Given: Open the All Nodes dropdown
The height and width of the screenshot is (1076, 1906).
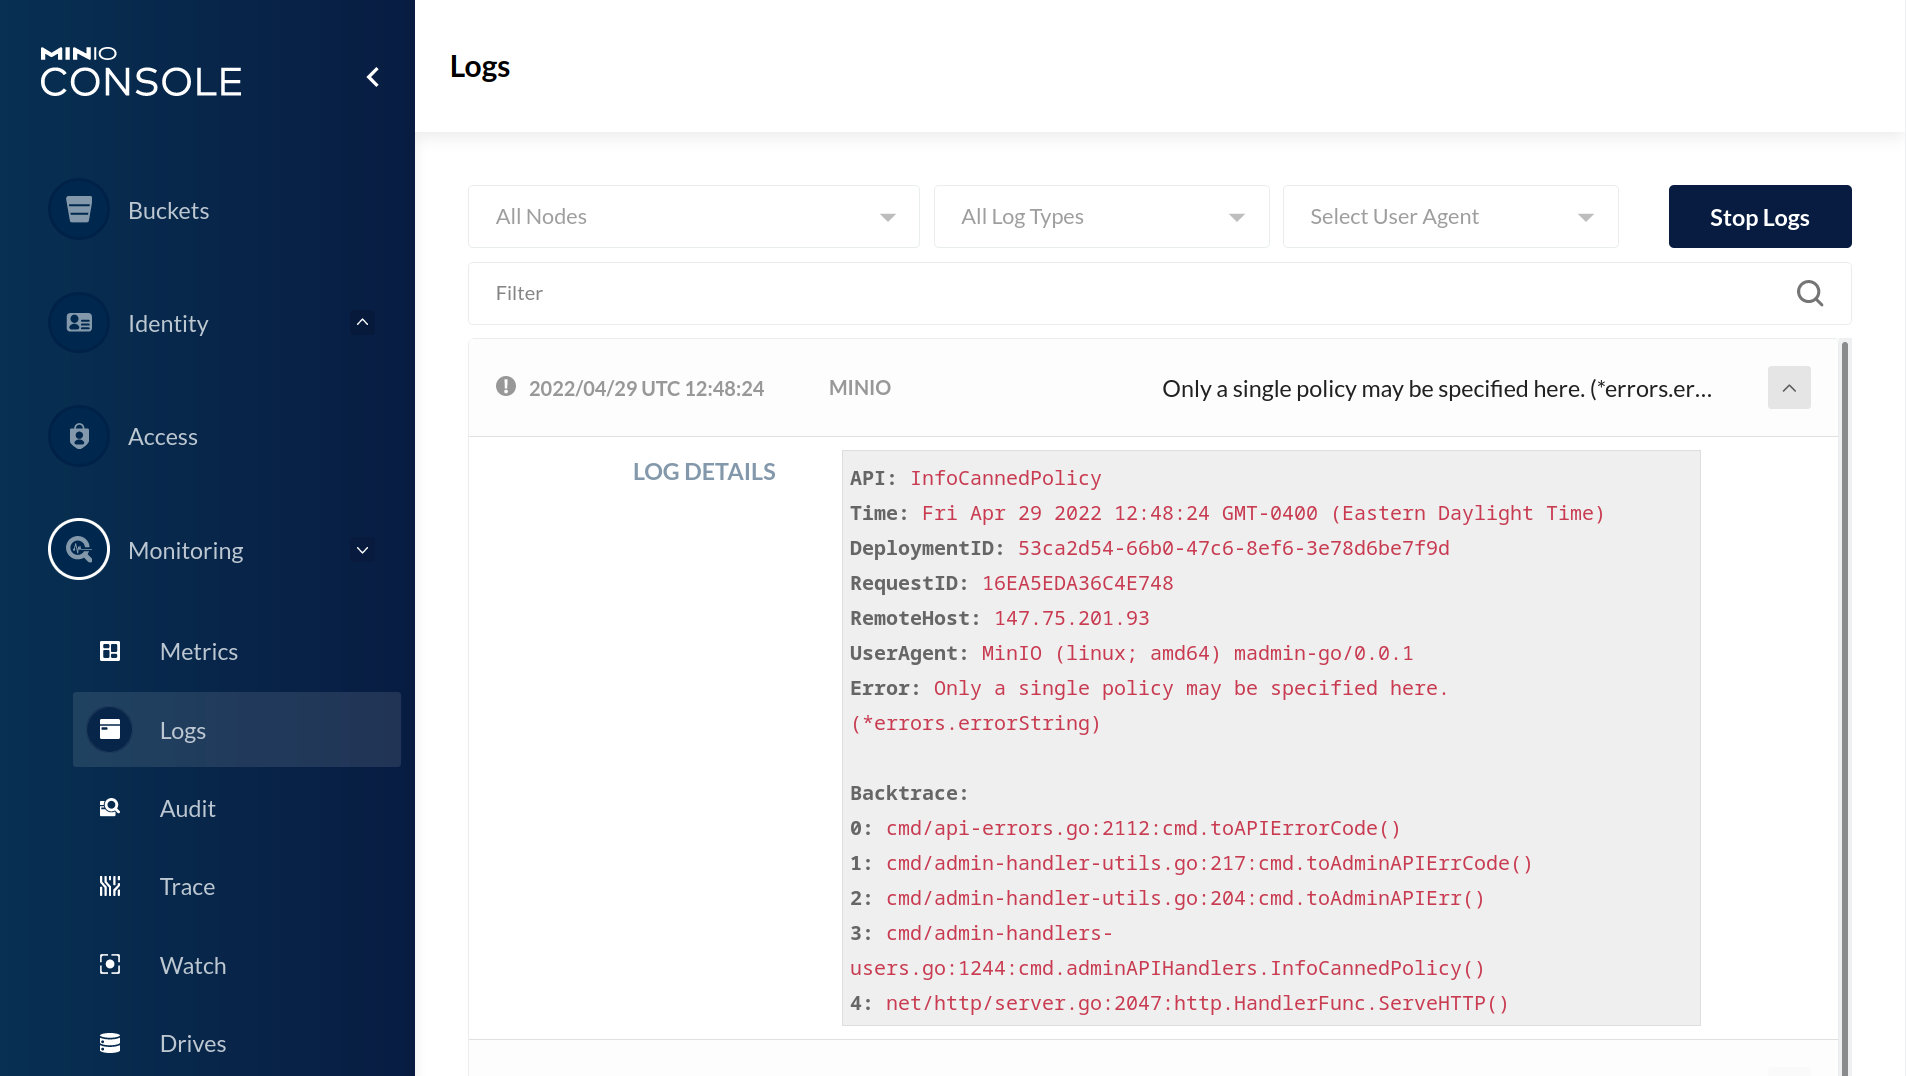Looking at the screenshot, I should coord(694,216).
